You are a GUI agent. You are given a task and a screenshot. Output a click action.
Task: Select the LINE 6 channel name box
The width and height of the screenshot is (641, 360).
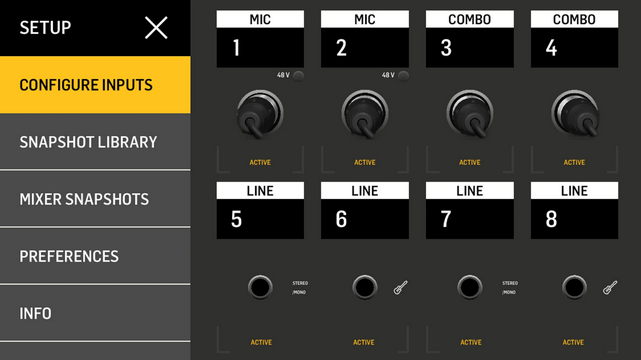coord(365,210)
